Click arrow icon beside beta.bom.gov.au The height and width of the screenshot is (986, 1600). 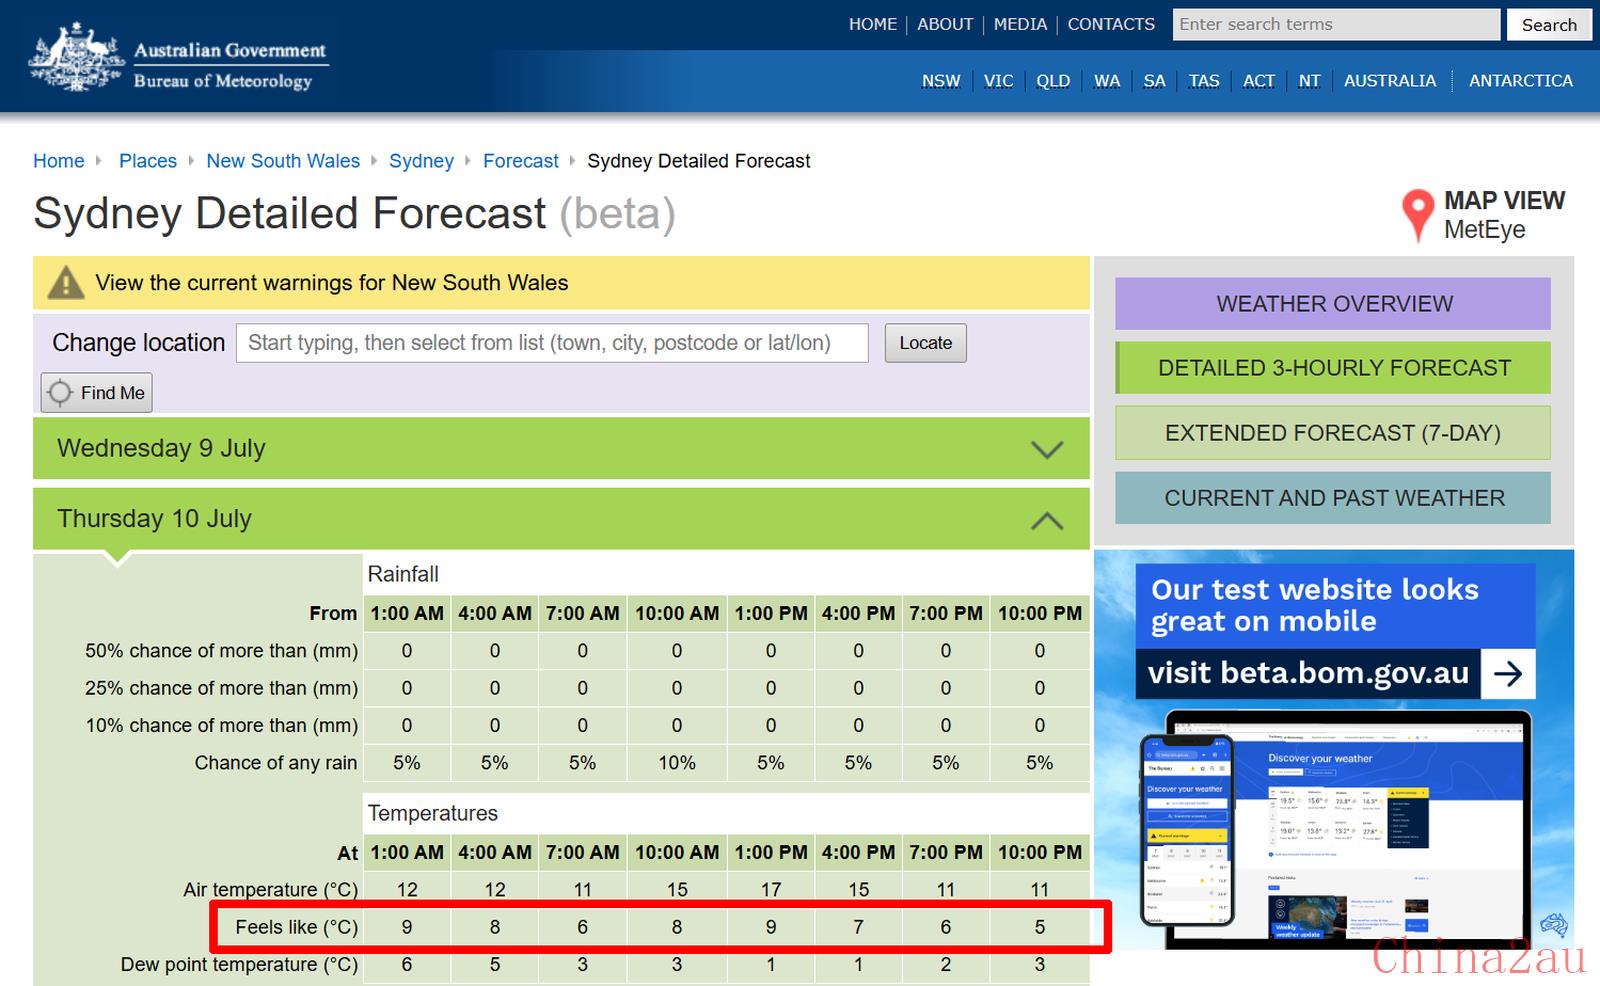1507,674
